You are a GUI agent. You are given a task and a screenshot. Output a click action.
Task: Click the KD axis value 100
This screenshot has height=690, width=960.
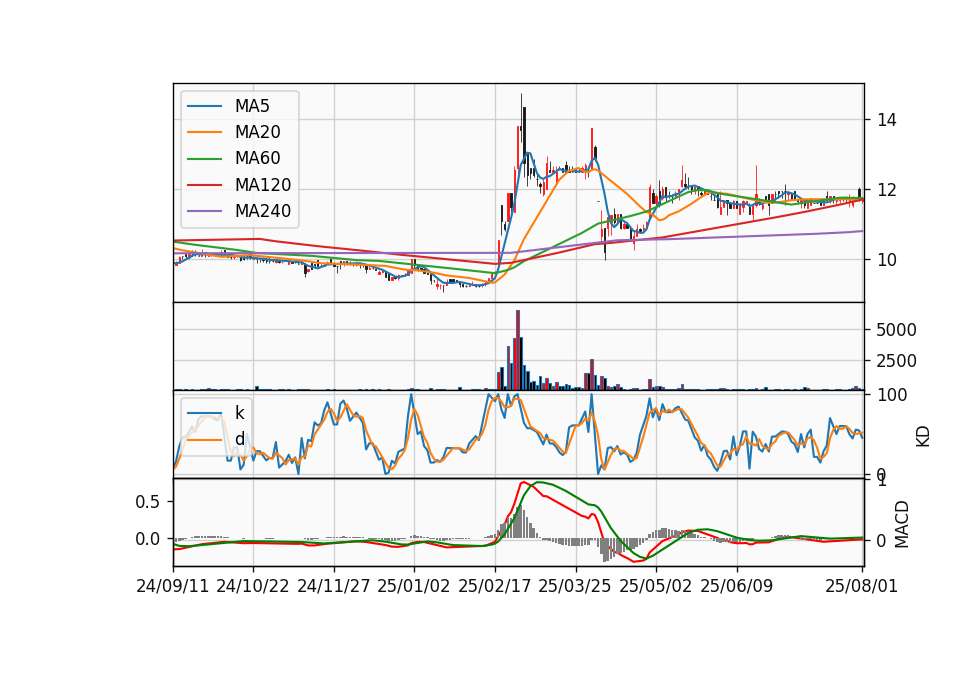click(892, 395)
